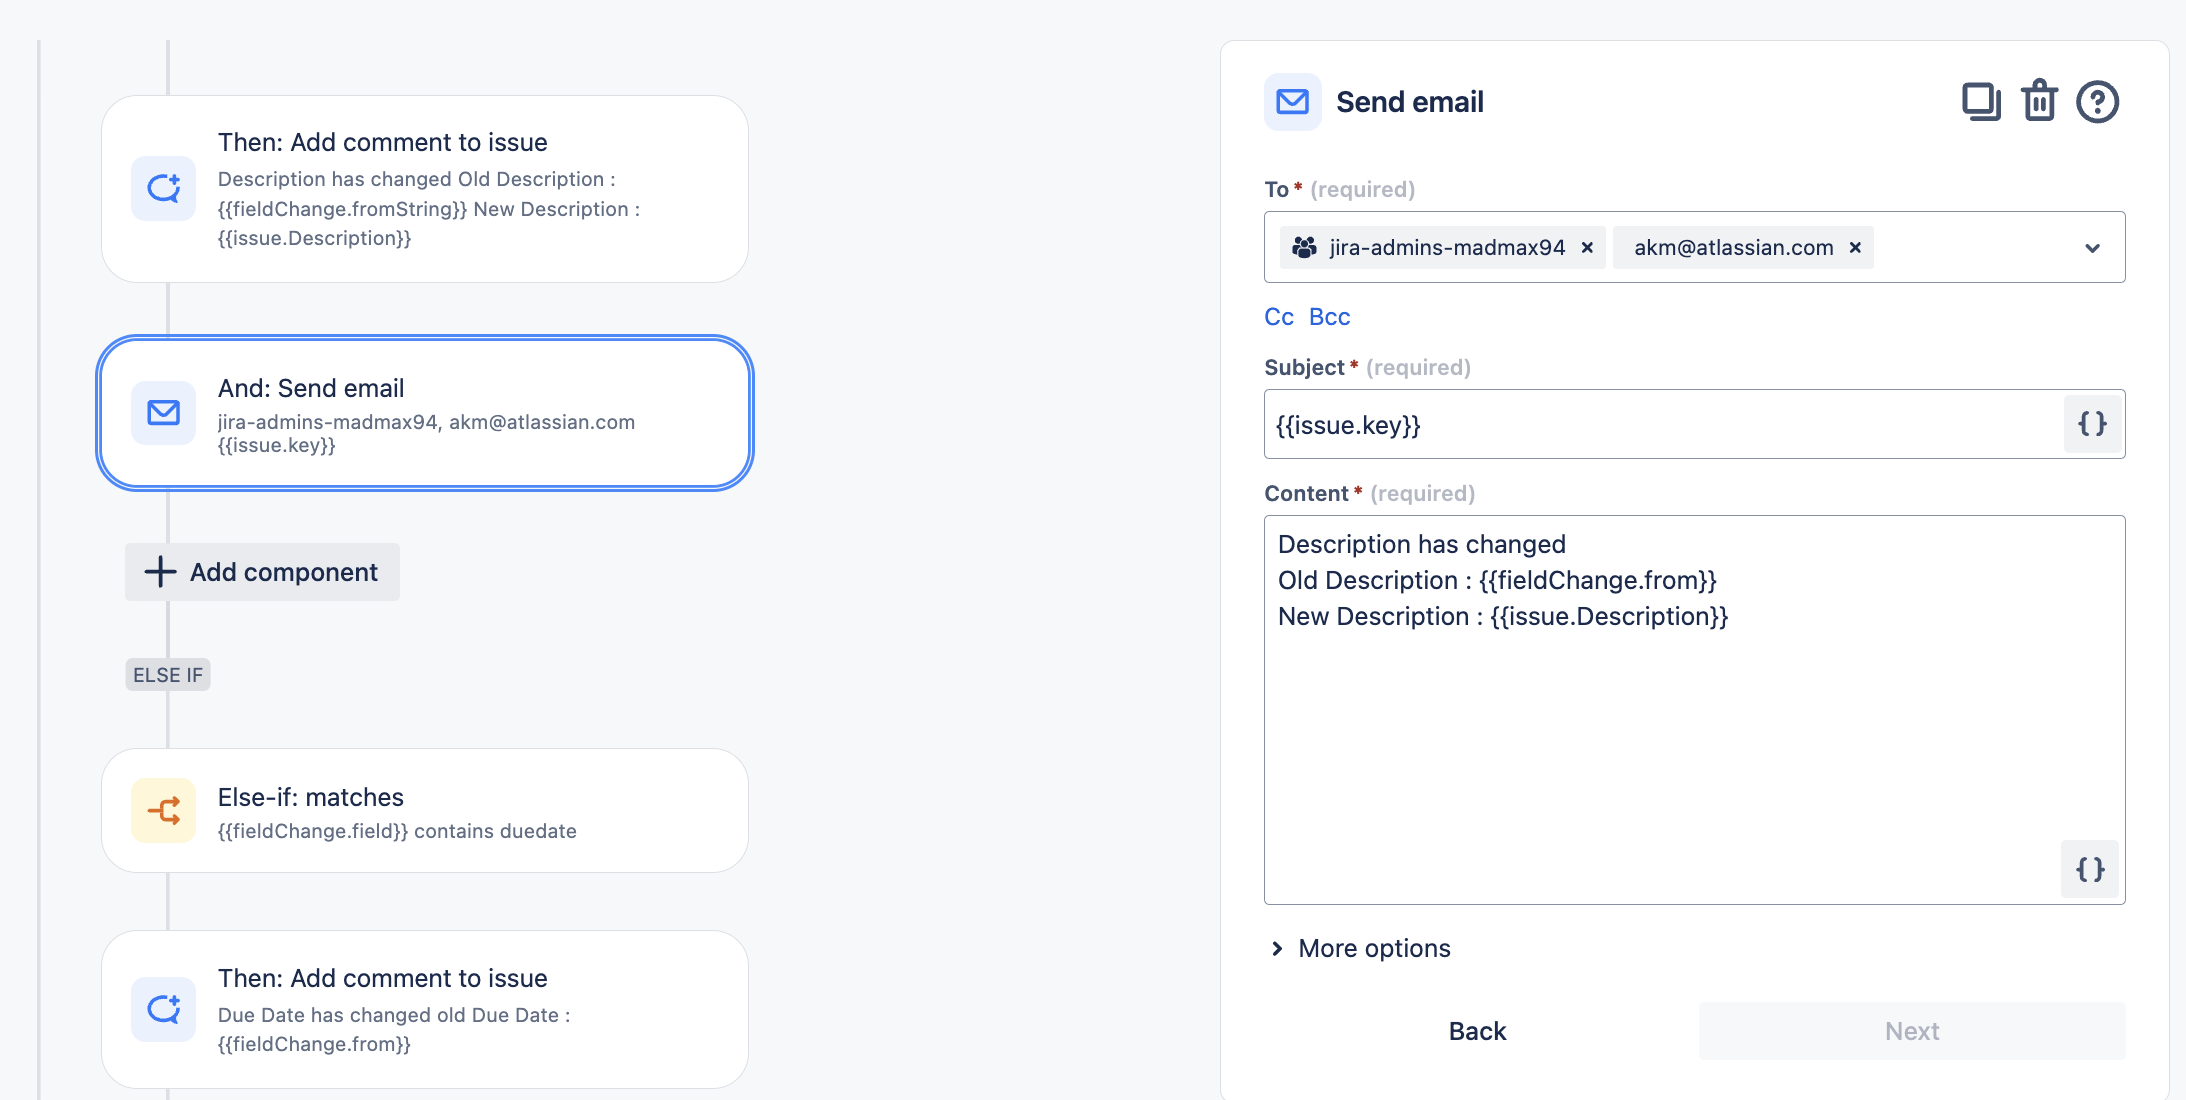2186x1100 pixels.
Task: Insert smart value in Subject field
Action: [2092, 424]
